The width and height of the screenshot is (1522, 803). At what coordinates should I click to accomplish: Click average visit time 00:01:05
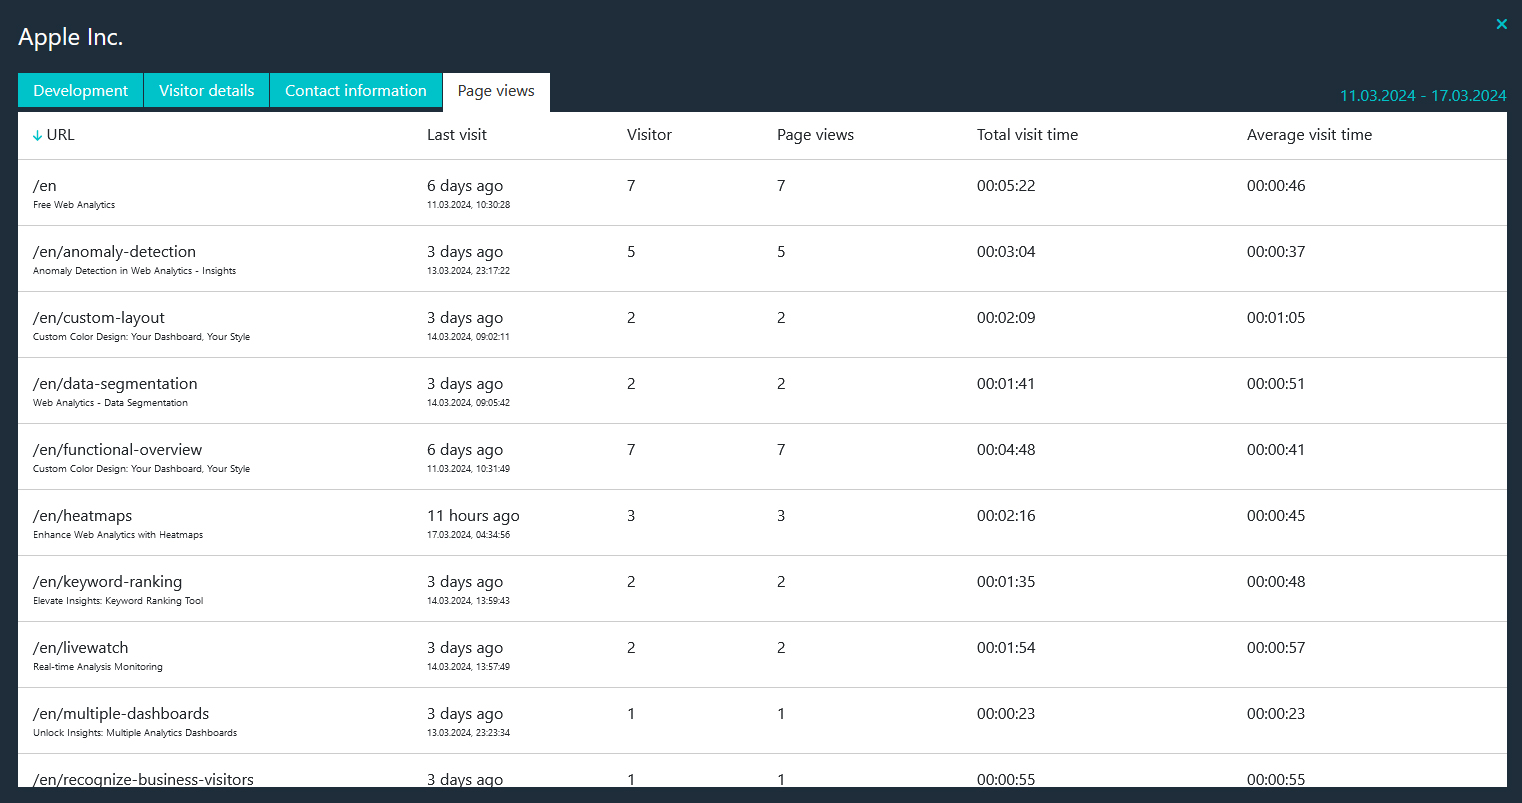(x=1276, y=318)
